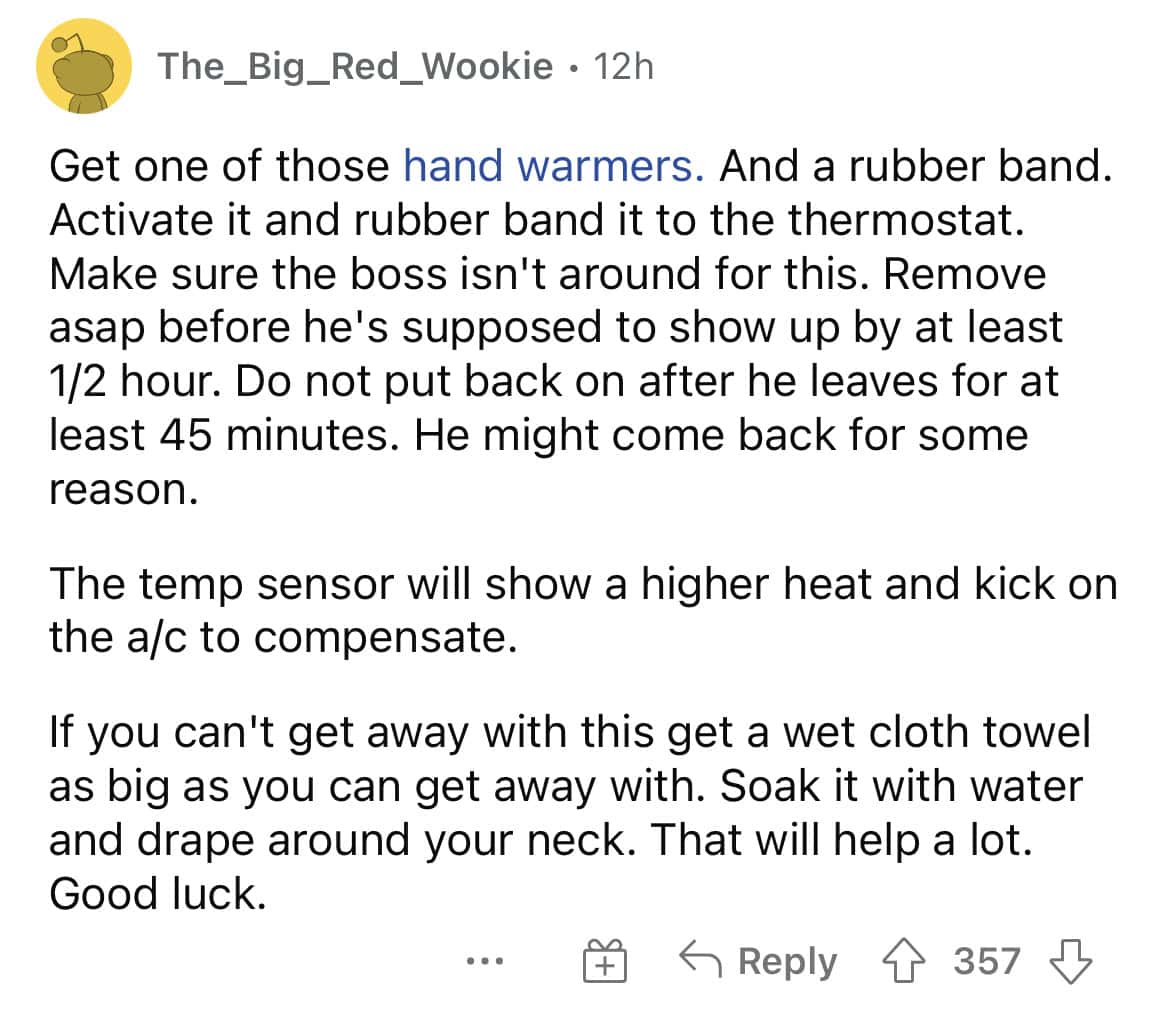Click the curved reply arrow icon
Image resolution: width=1170 pixels, height=1015 pixels.
(x=701, y=958)
